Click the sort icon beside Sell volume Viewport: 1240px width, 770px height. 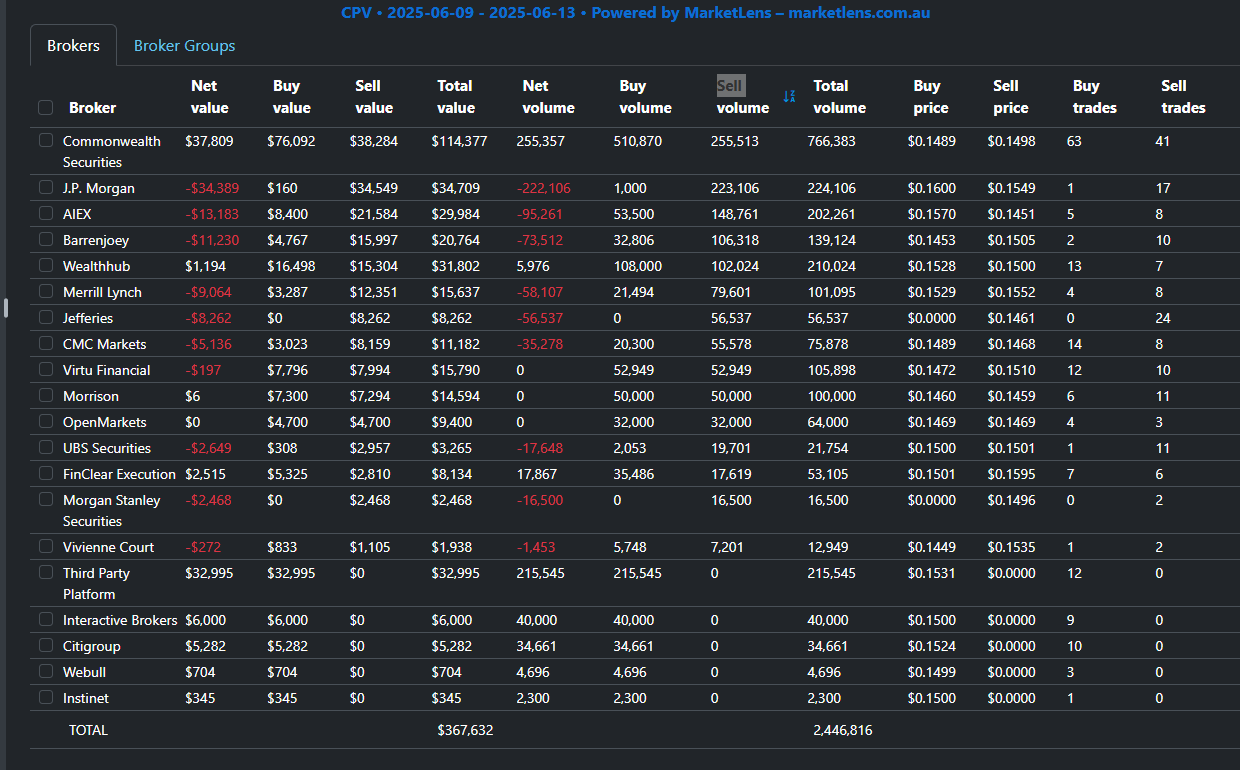click(789, 96)
